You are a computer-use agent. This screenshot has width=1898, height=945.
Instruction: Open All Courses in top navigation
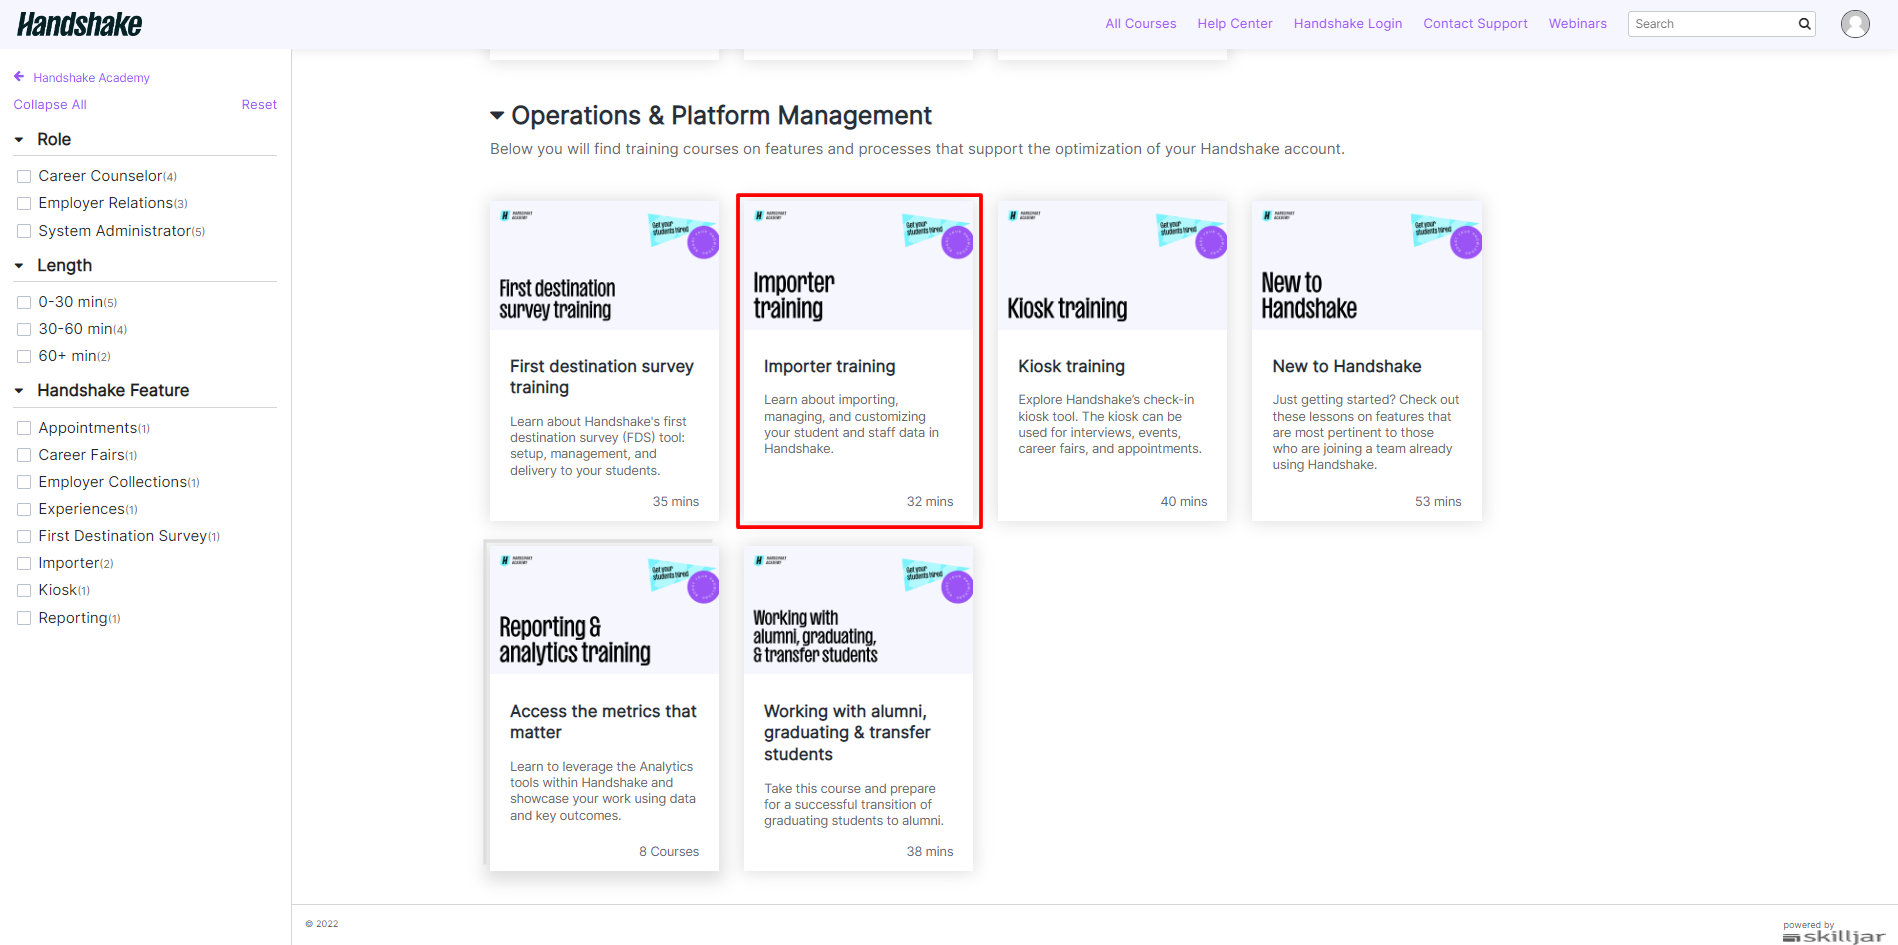pyautogui.click(x=1141, y=24)
